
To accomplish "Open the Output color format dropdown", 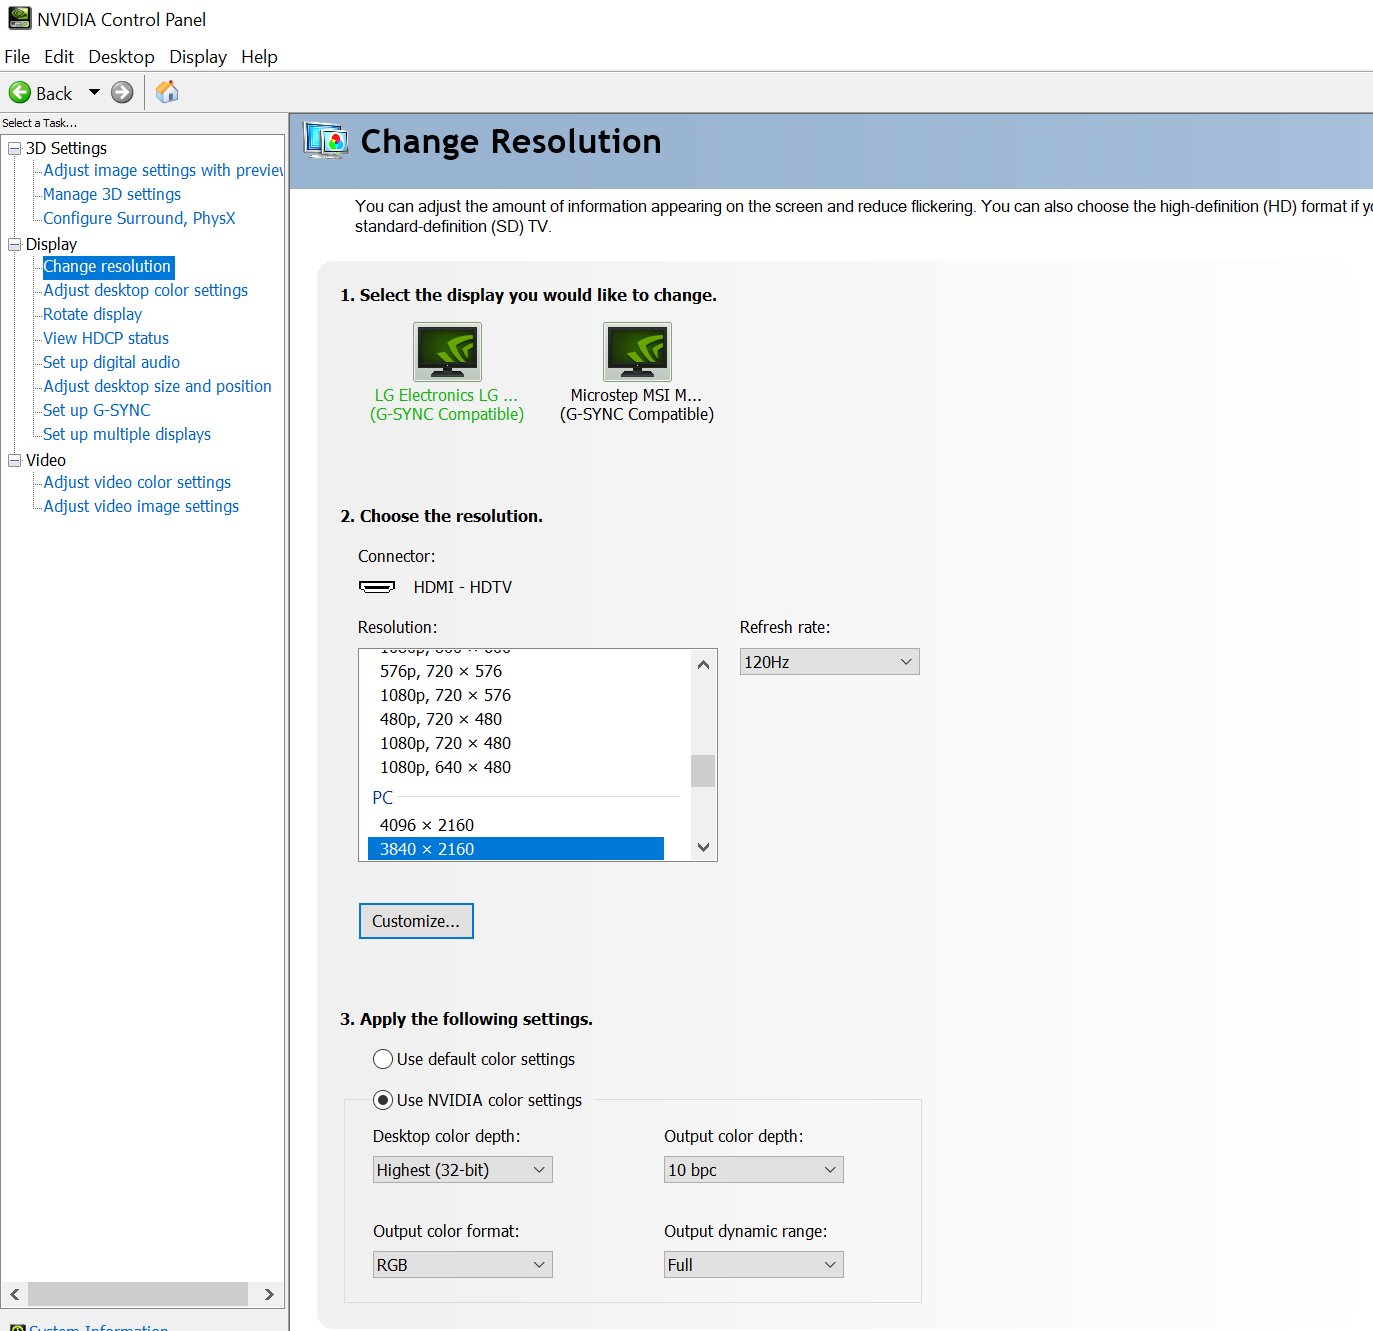I will [462, 1265].
